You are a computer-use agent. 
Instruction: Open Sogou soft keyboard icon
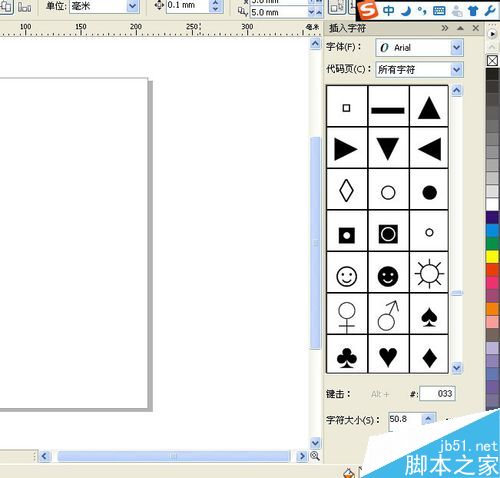point(439,11)
